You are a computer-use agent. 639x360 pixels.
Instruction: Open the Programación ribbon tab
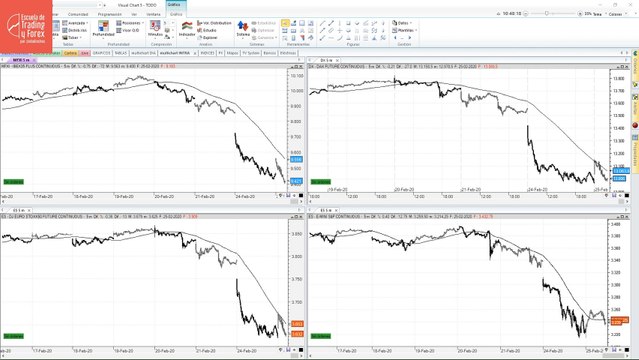[110, 14]
